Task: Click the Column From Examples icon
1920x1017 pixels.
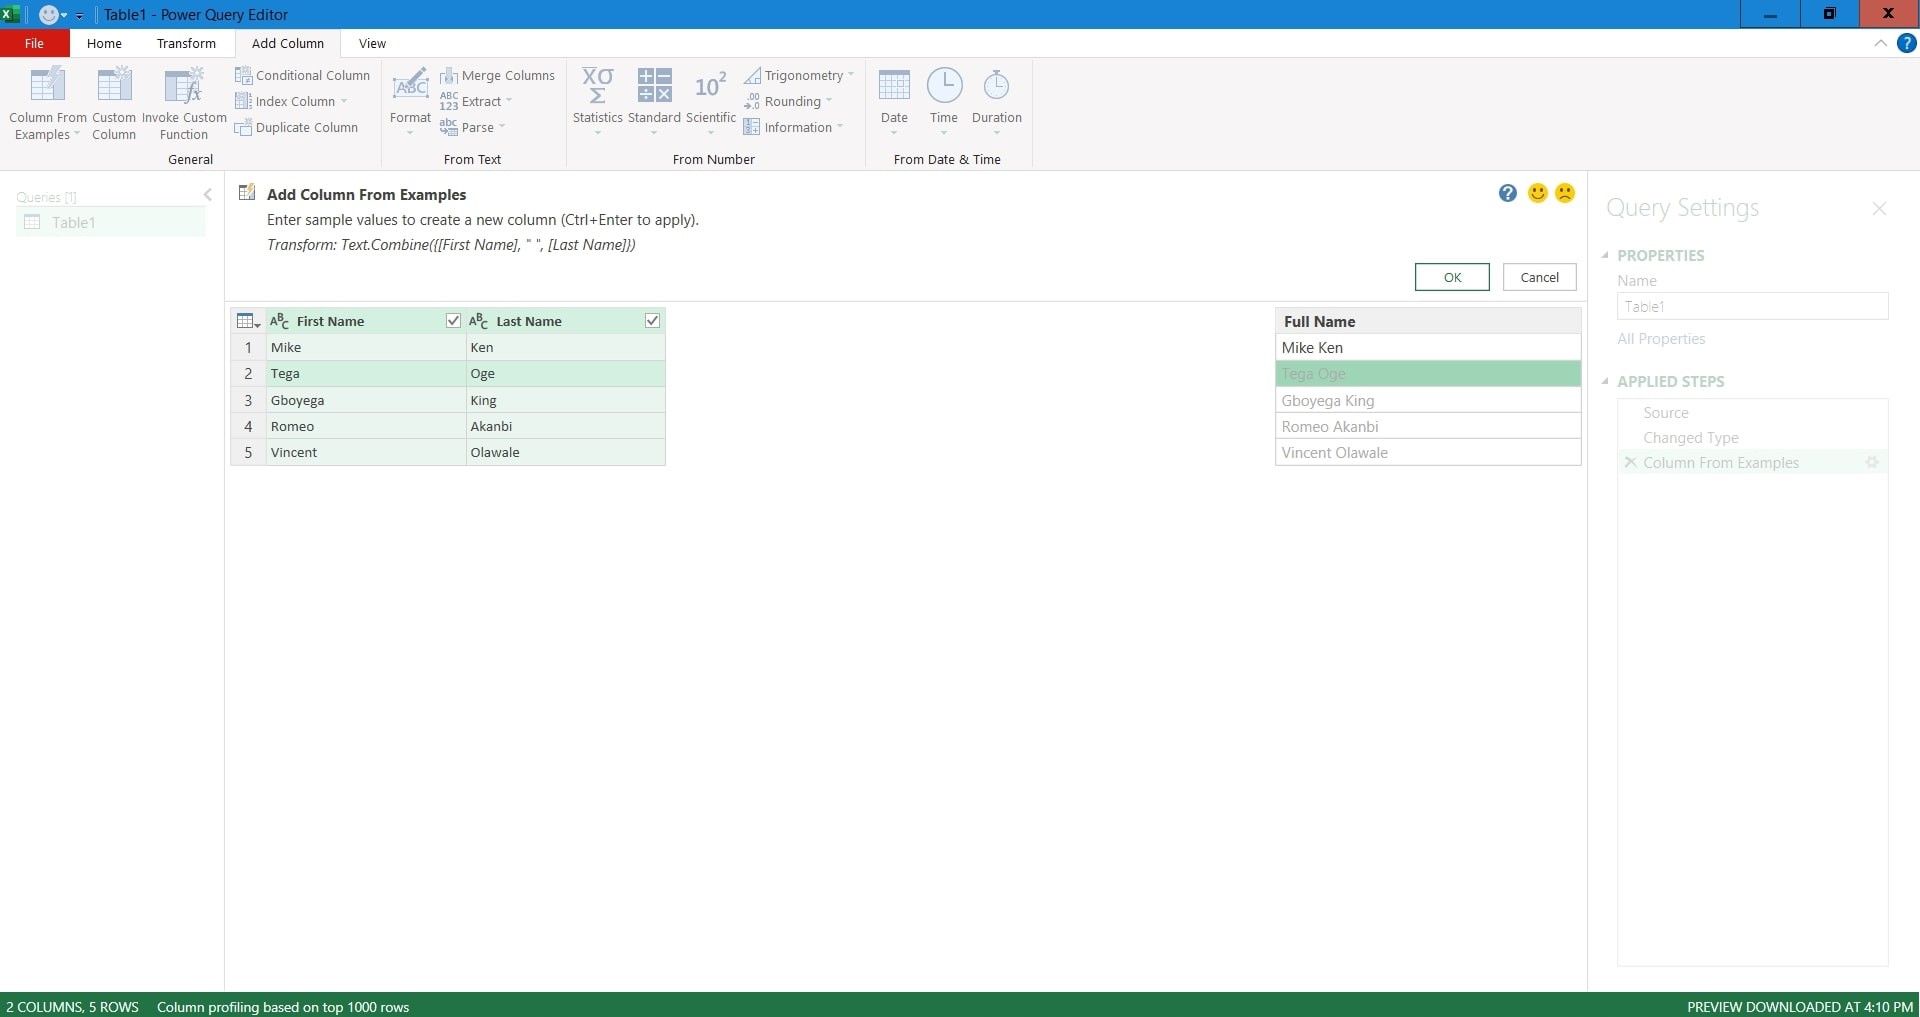Action: coord(47,87)
